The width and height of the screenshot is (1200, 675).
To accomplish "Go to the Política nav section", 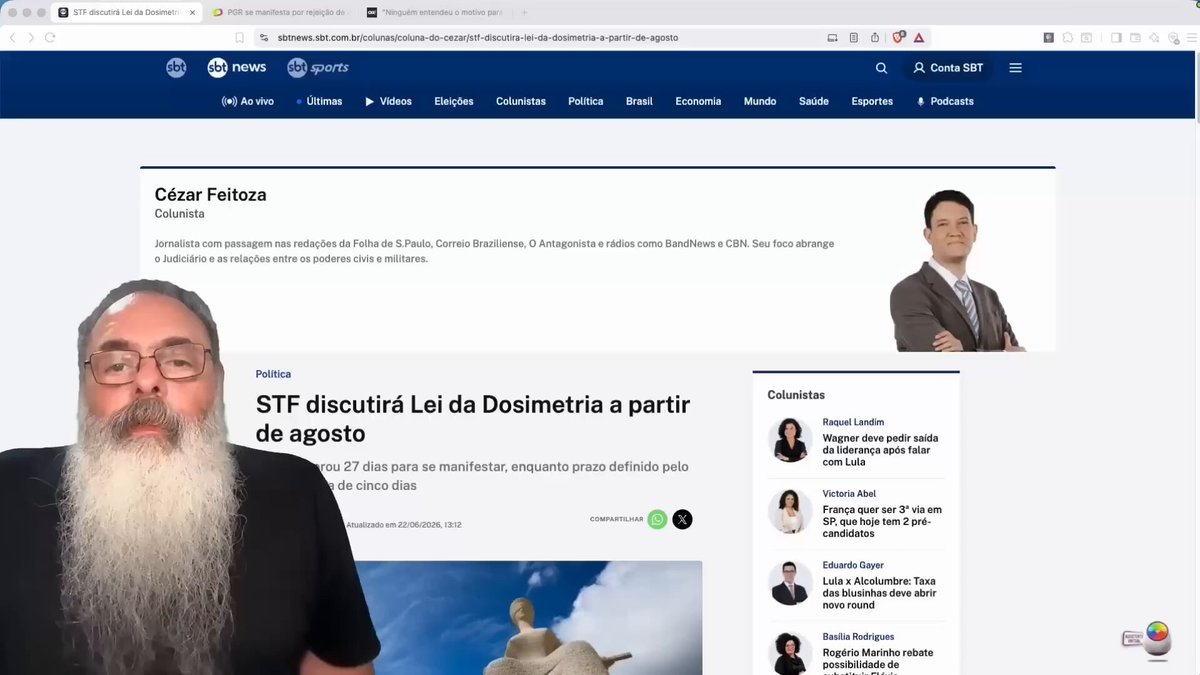I will (586, 101).
